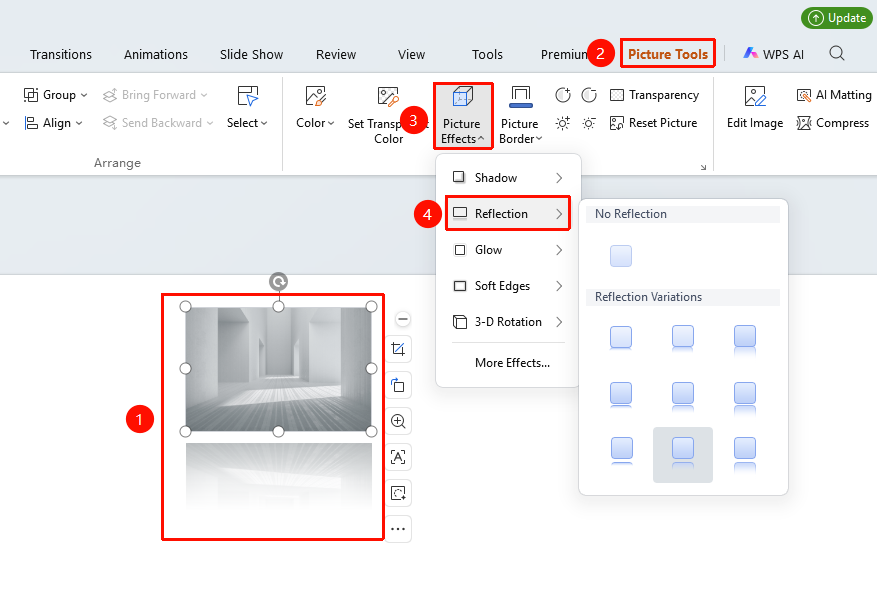Open the Reflection submenu
Image resolution: width=877 pixels, height=602 pixels.
(508, 214)
